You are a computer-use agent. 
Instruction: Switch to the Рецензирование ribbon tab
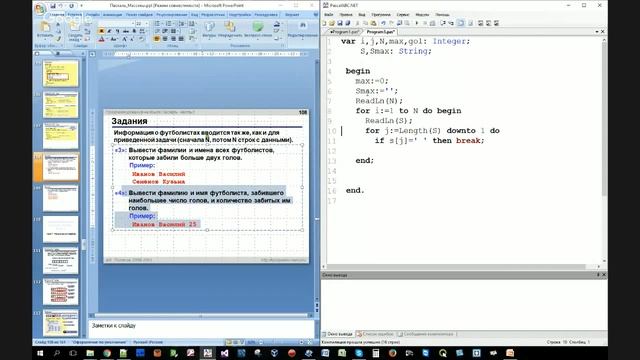(172, 15)
